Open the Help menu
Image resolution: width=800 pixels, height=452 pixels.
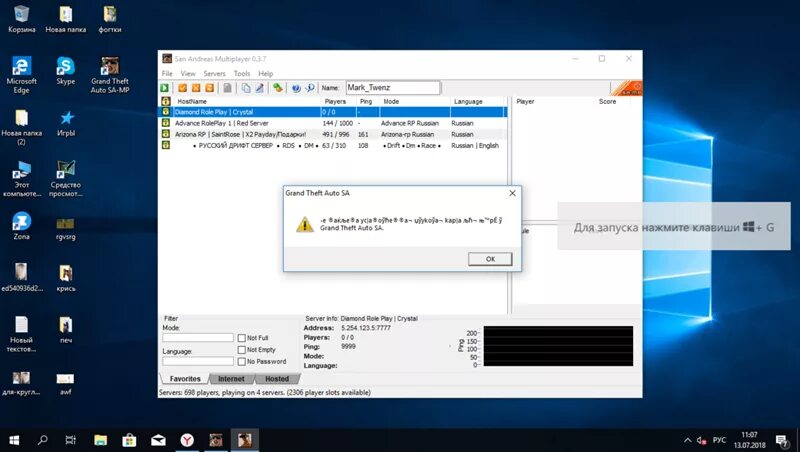tap(265, 73)
